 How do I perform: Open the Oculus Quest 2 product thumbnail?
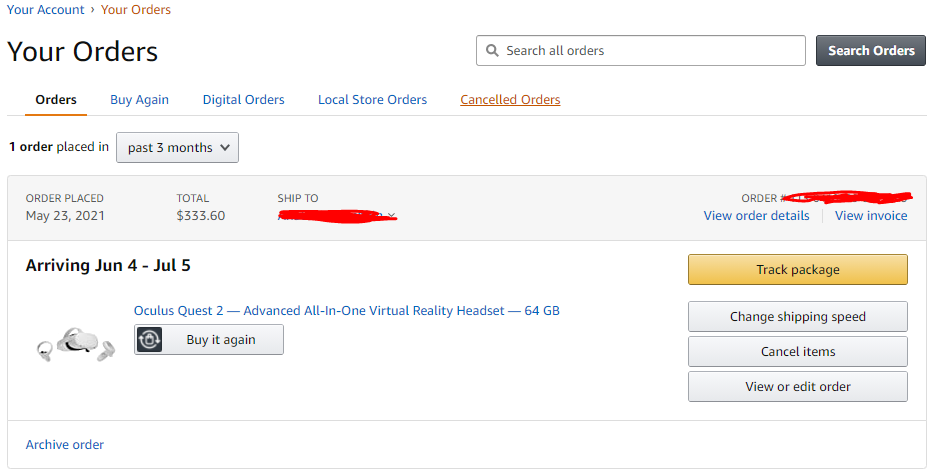click(76, 344)
